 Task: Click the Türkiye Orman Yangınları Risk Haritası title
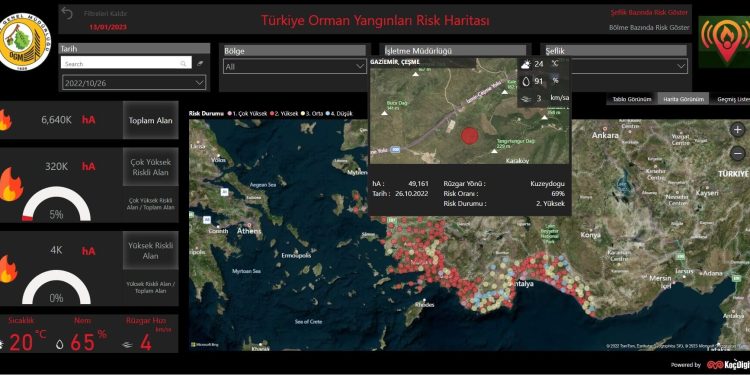pyautogui.click(x=375, y=20)
